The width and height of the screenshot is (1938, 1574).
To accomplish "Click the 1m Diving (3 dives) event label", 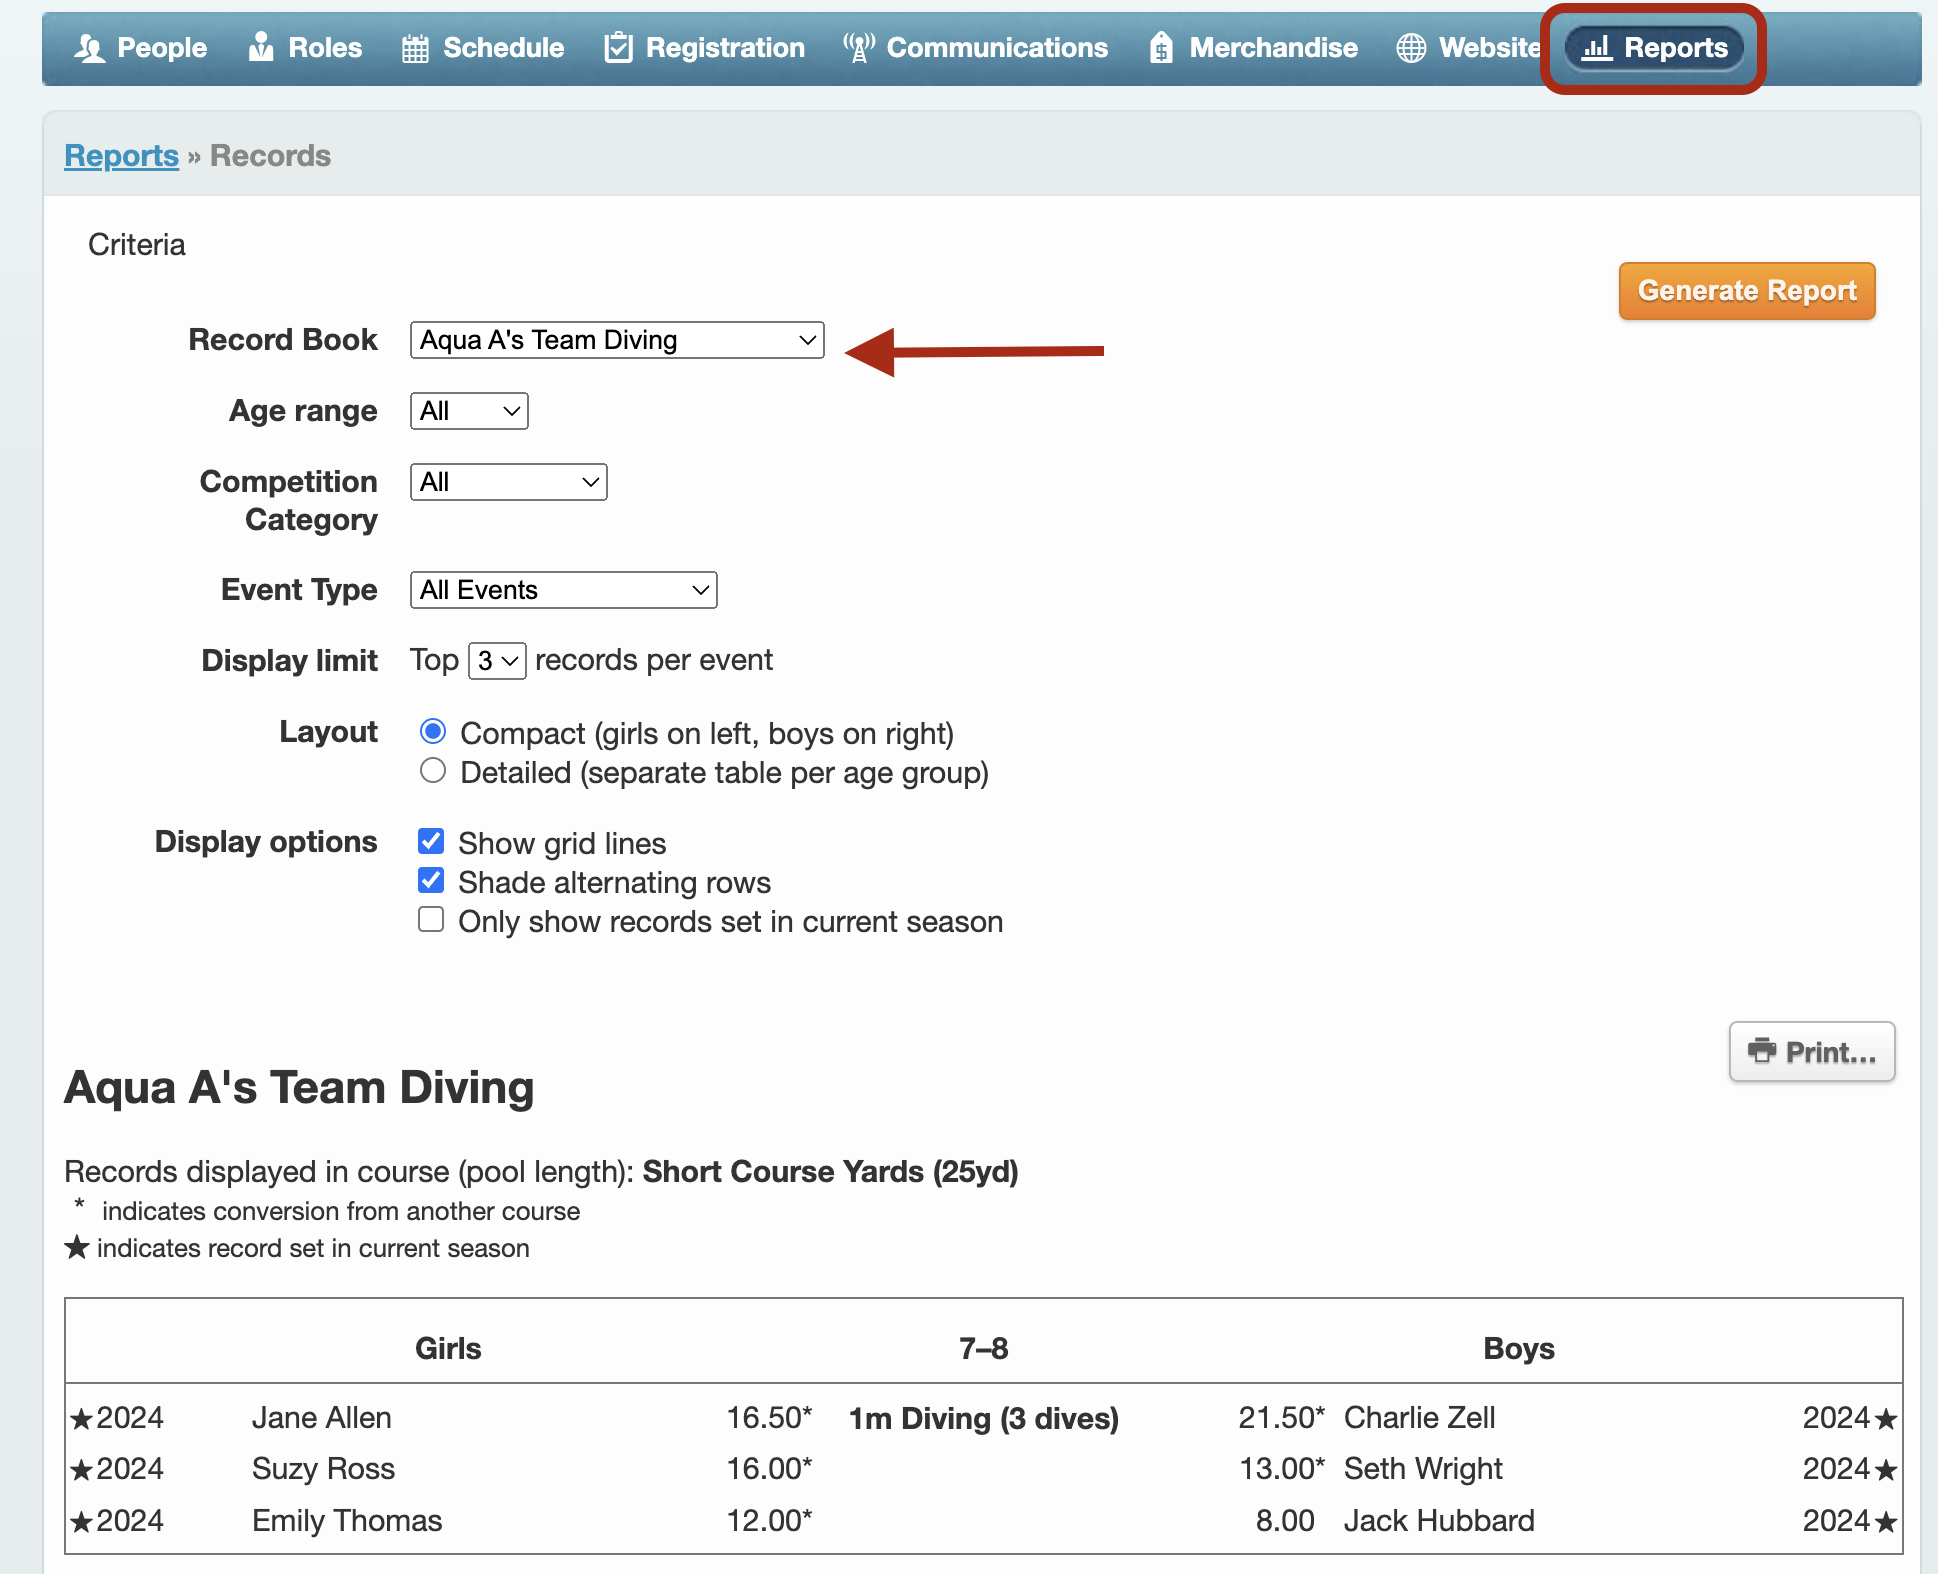I will click(x=984, y=1418).
